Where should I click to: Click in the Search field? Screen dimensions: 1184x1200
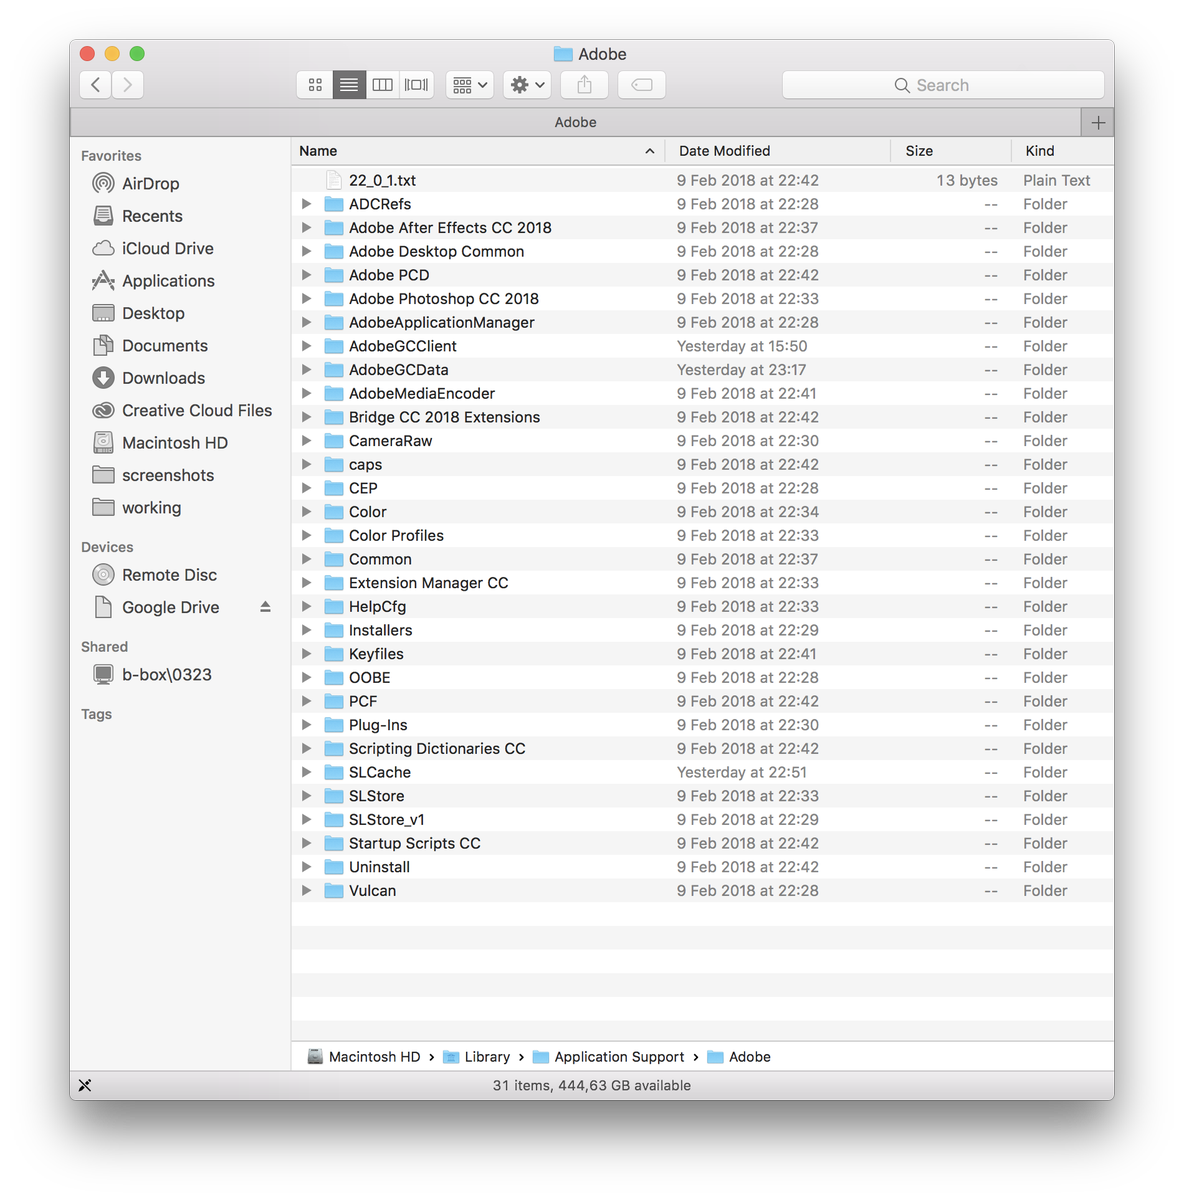[943, 85]
